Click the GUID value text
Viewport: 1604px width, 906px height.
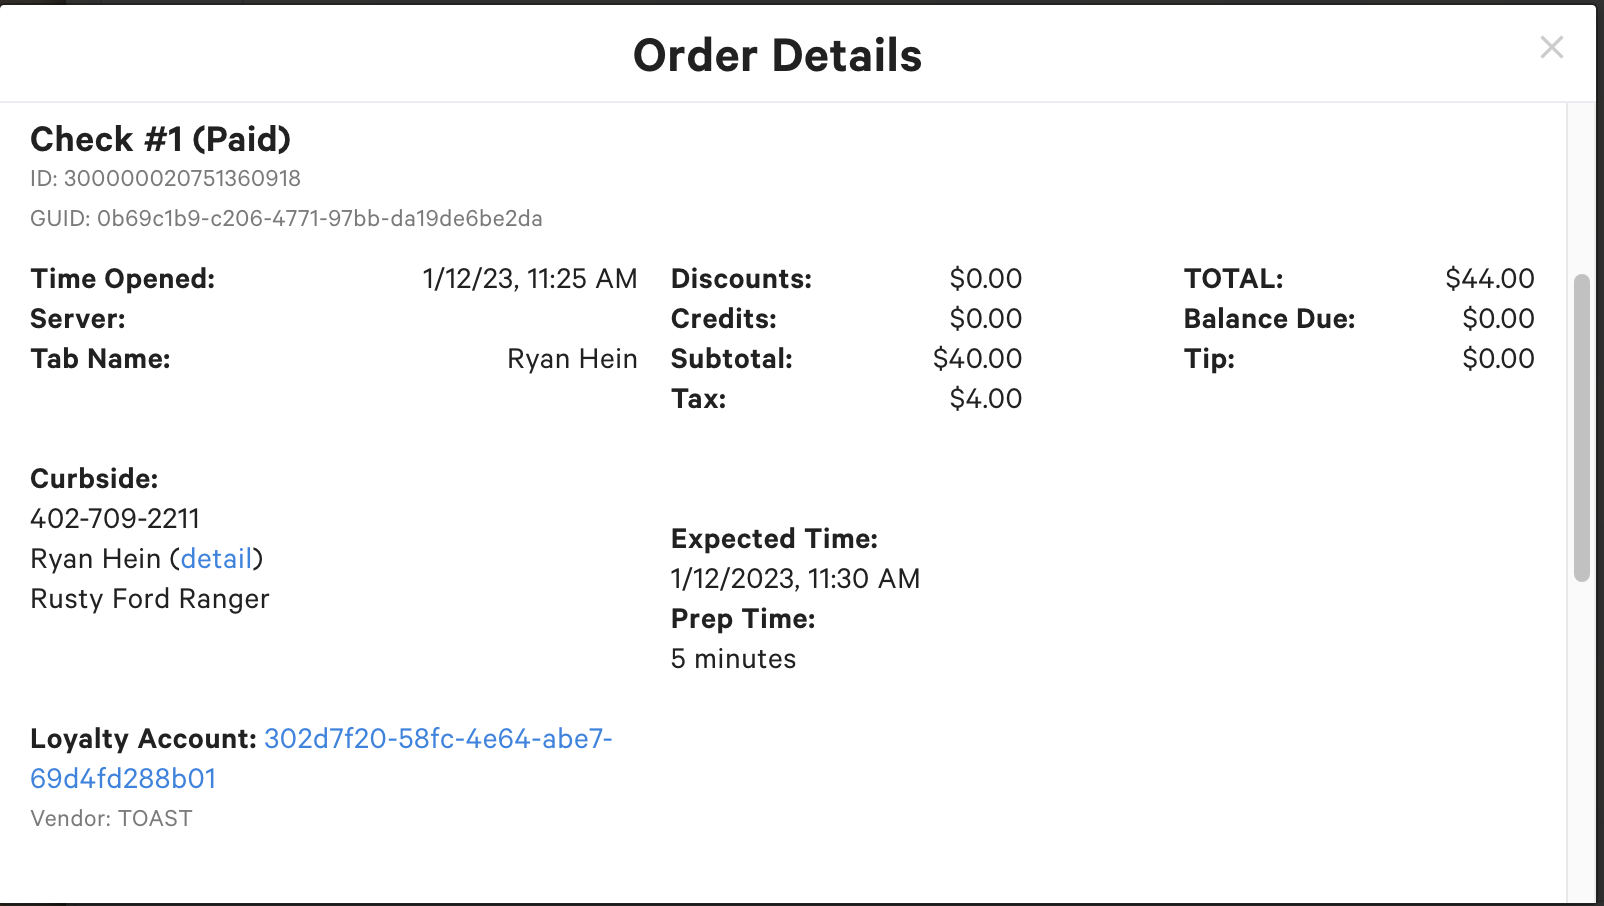click(x=319, y=219)
